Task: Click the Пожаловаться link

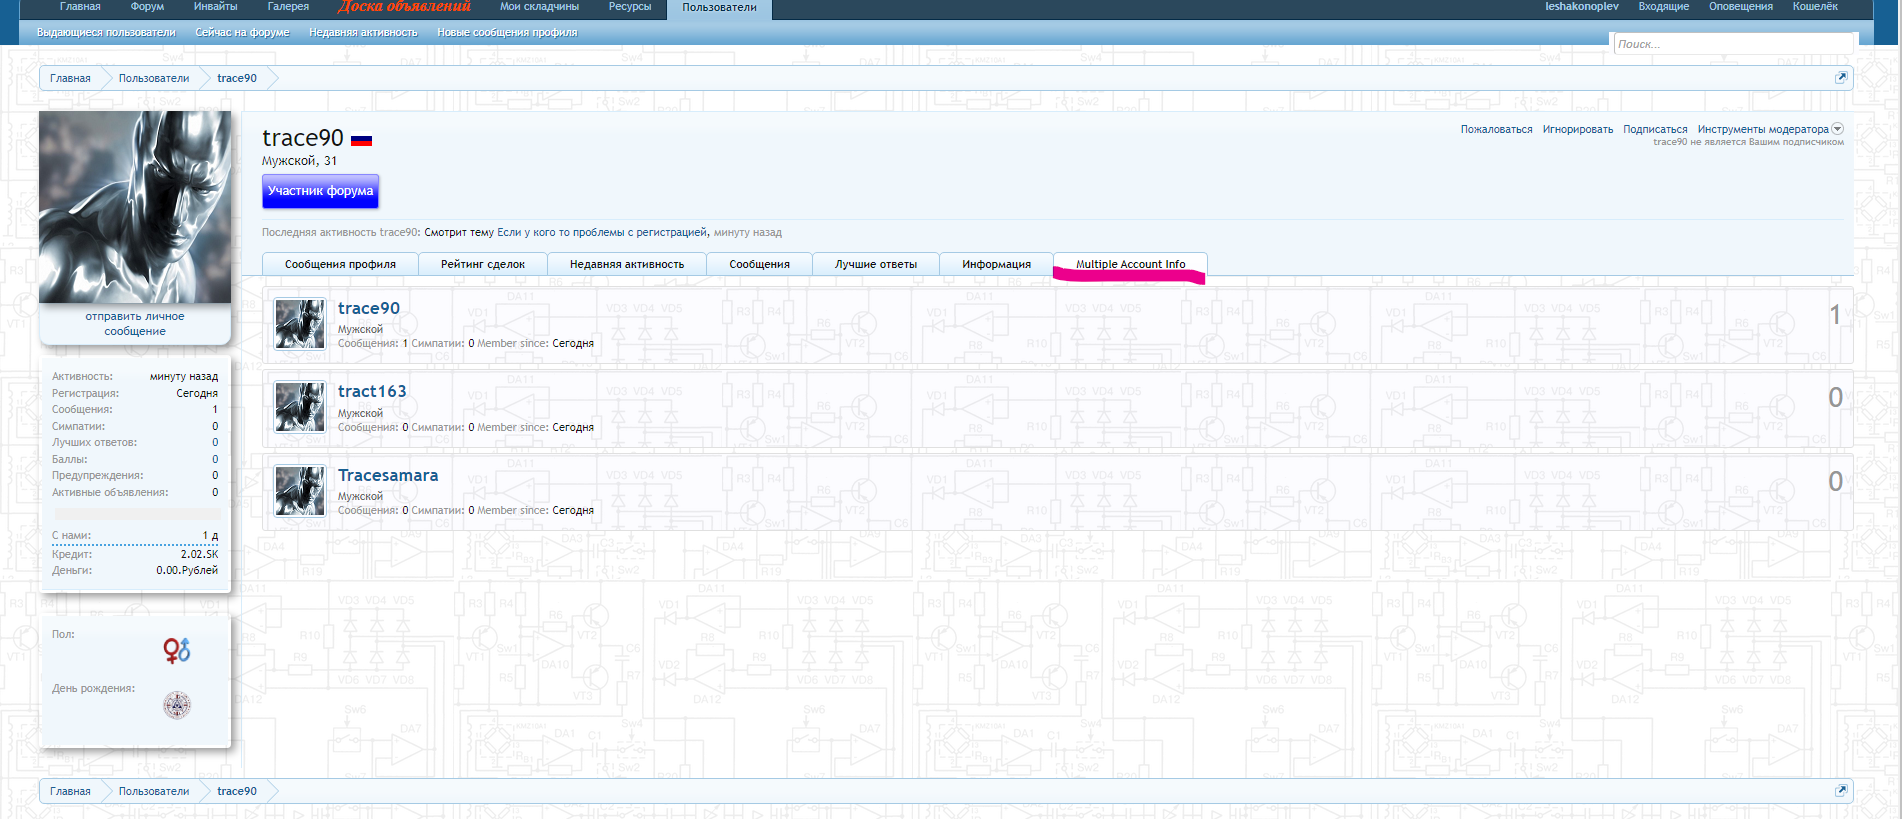Action: (1496, 129)
